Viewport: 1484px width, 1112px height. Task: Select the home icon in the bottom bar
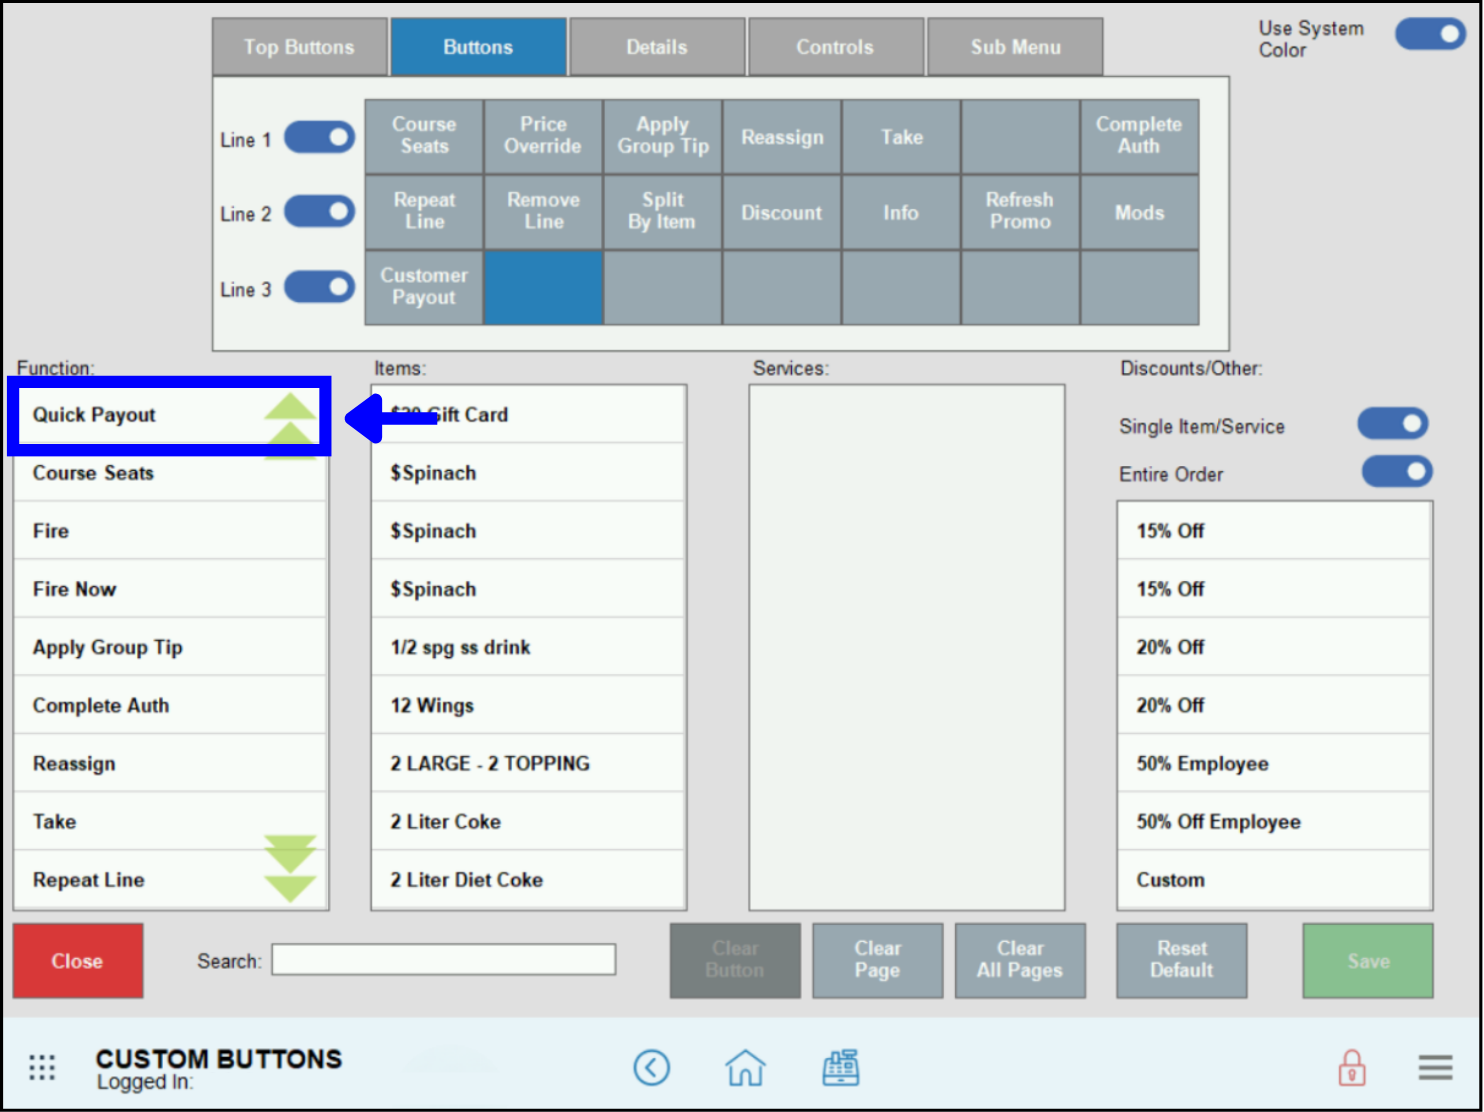pos(745,1067)
